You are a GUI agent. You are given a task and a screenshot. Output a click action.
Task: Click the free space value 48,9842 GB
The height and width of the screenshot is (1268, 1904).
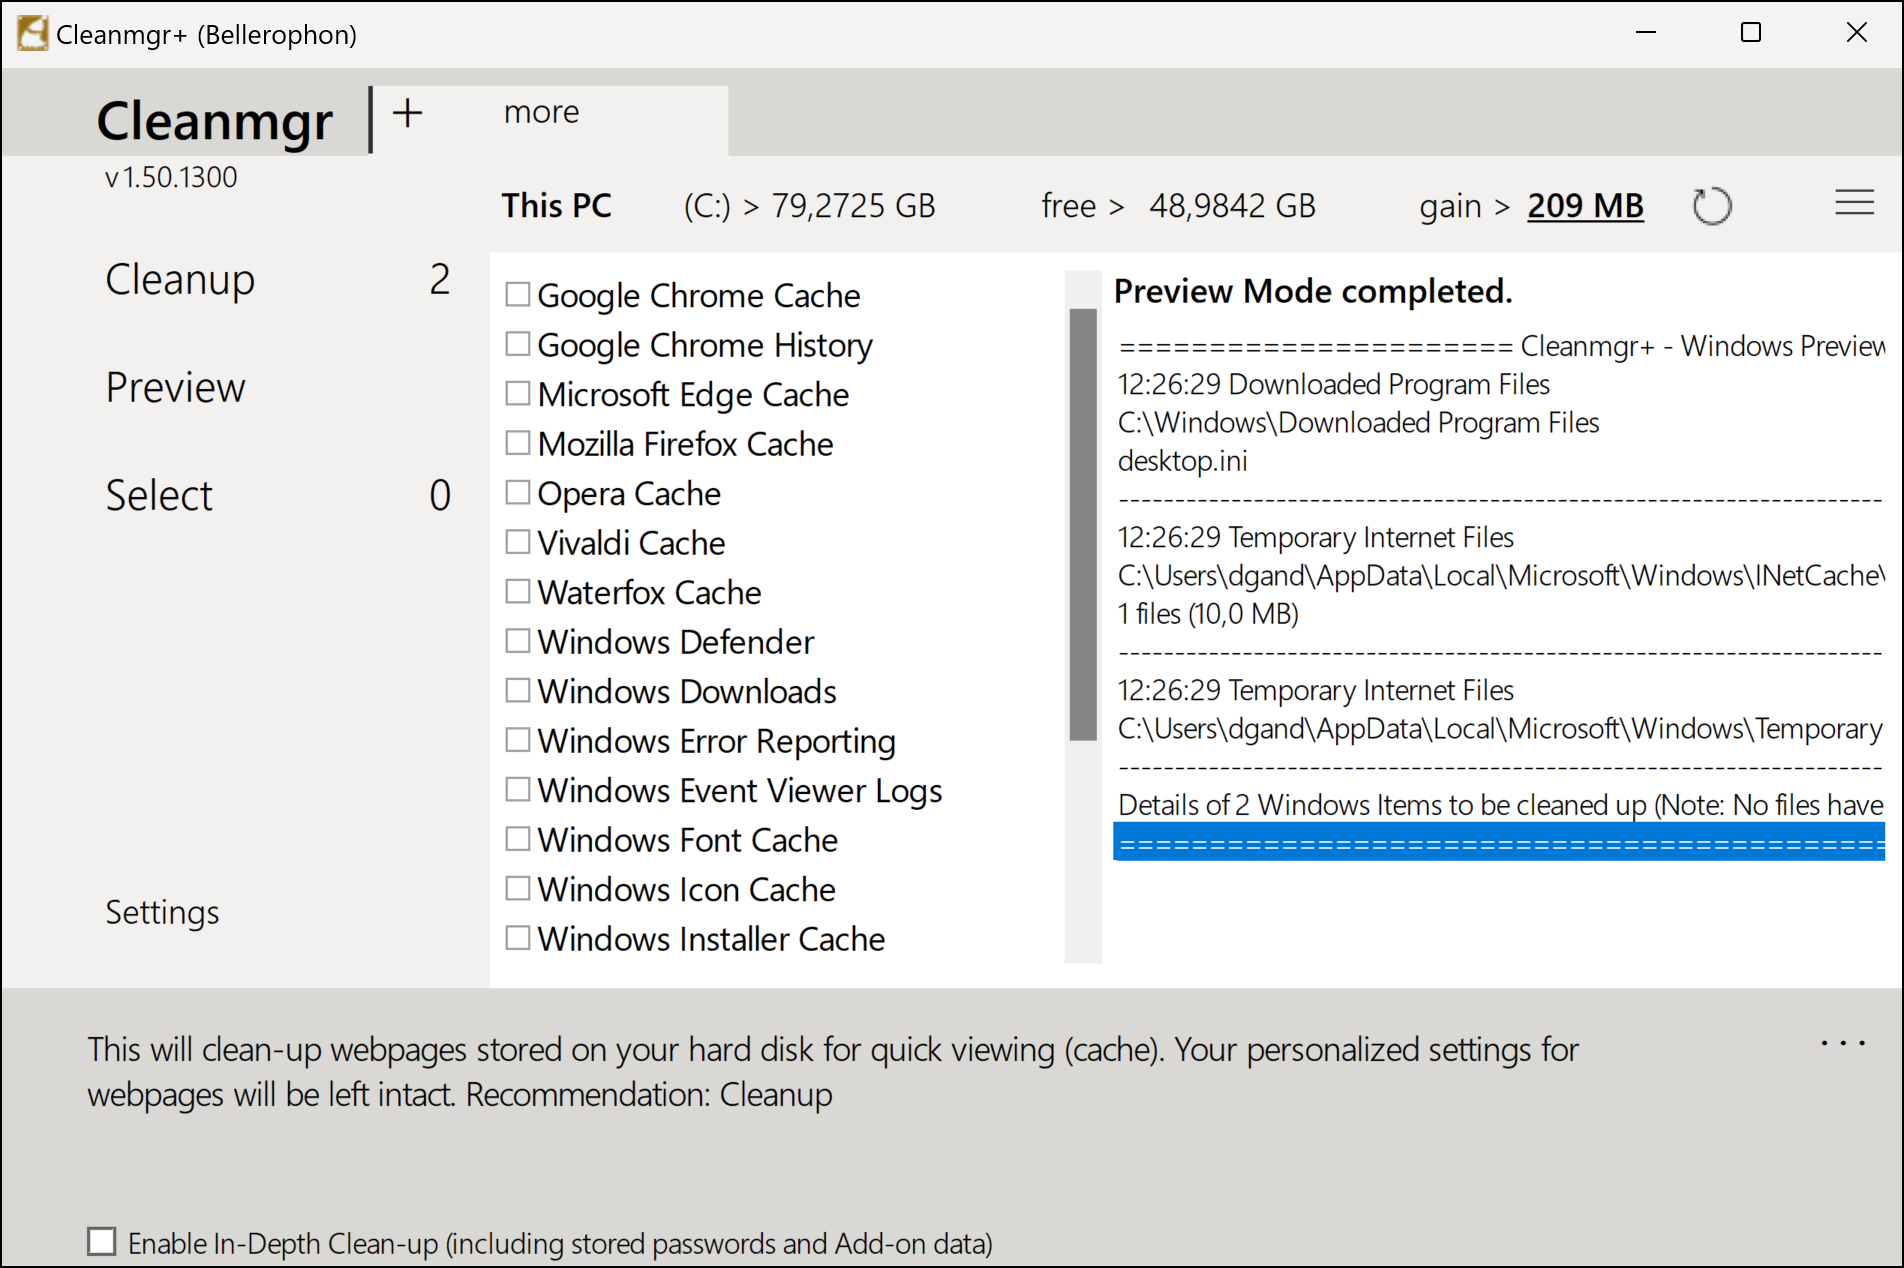point(1232,206)
